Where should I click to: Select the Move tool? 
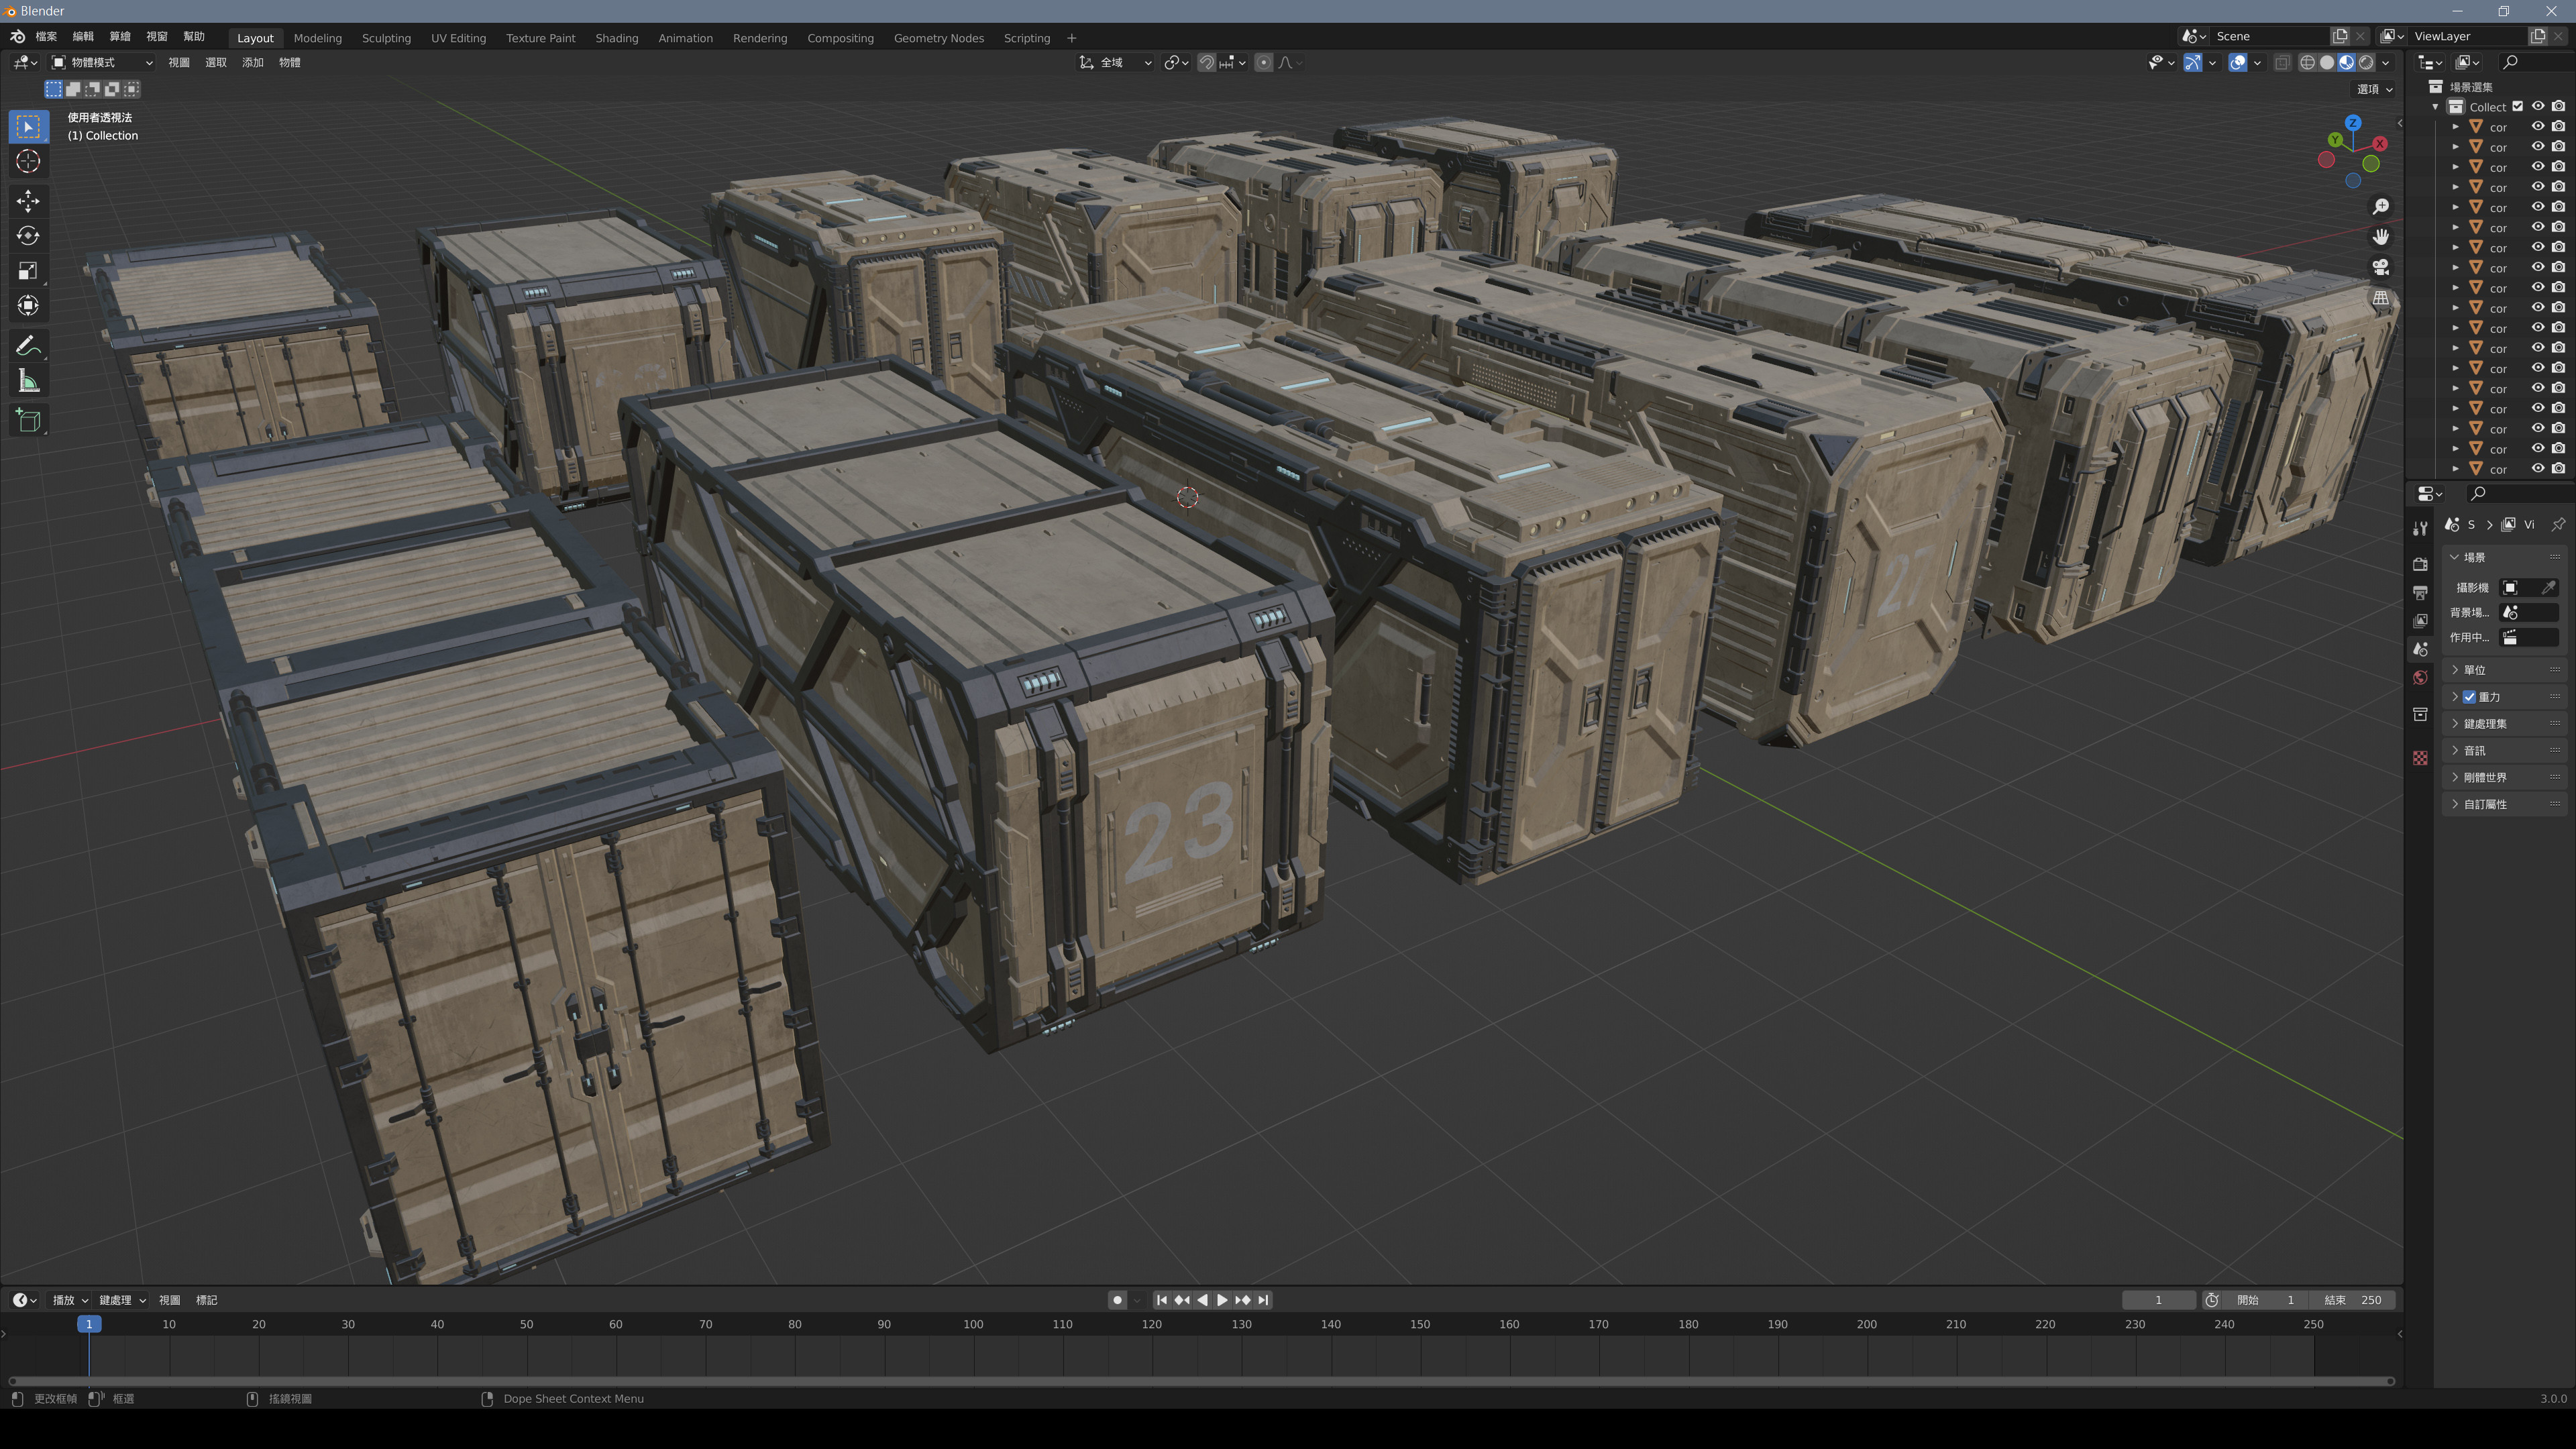click(x=28, y=201)
